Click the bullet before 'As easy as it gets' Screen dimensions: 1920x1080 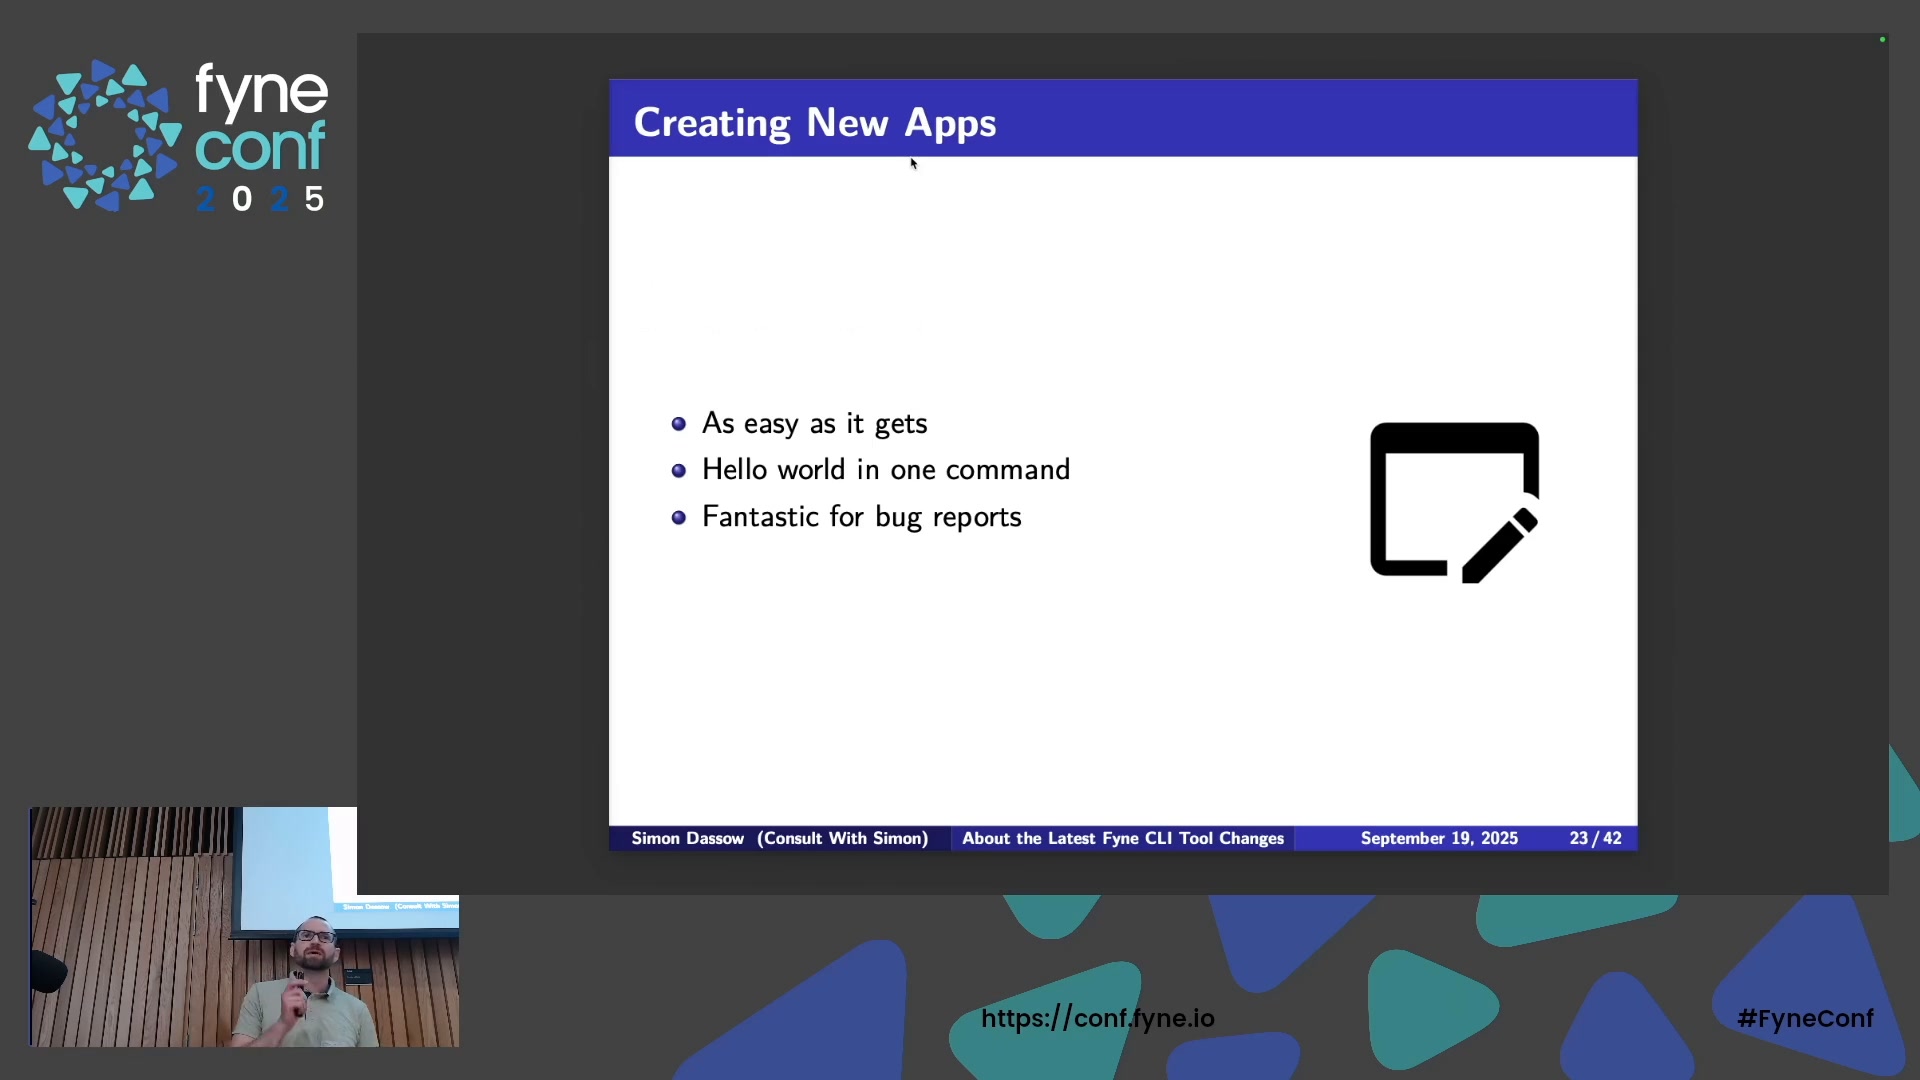click(679, 424)
